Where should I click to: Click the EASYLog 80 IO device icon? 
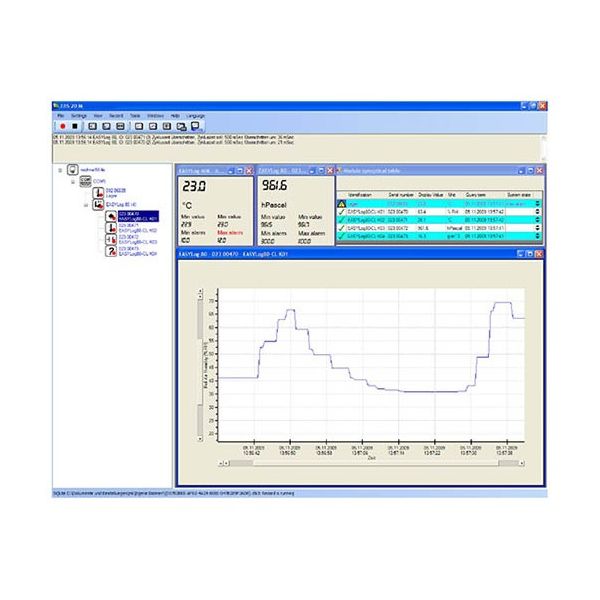[x=98, y=204]
